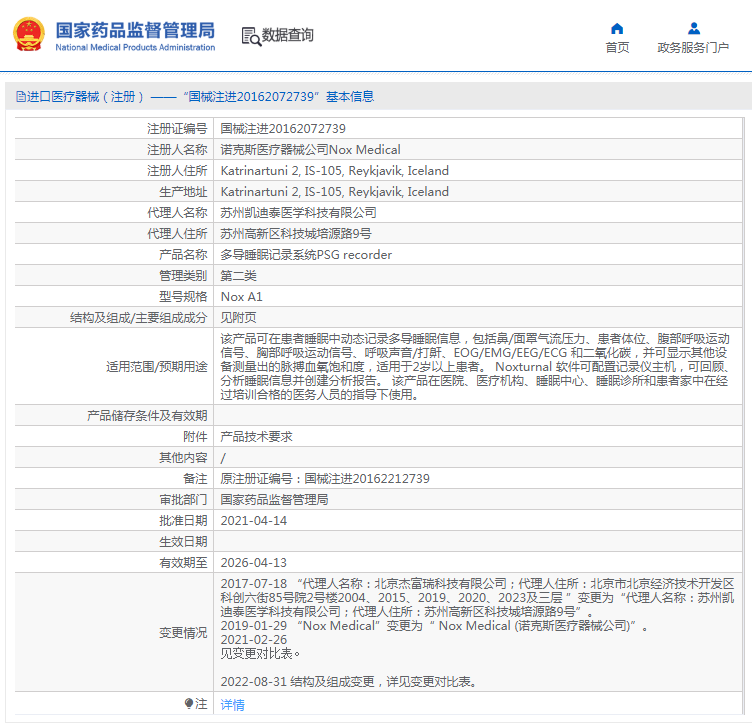752x726 pixels.
Task: Click expiry date 2026-04-13
Action: click(254, 562)
